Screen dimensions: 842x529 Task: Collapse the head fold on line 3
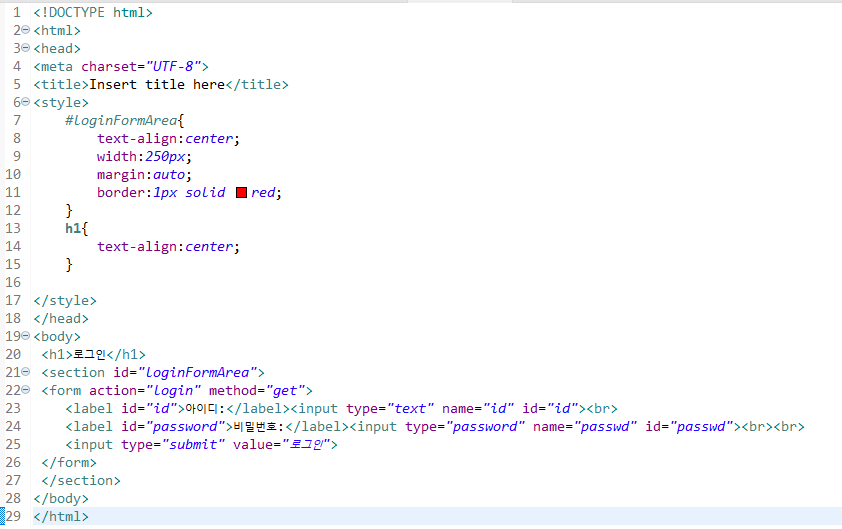[25, 48]
